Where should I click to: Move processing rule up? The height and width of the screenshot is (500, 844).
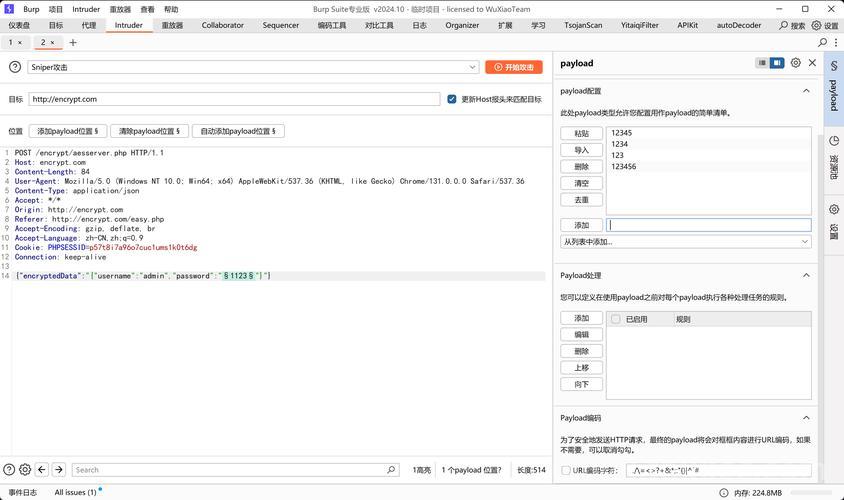581,368
